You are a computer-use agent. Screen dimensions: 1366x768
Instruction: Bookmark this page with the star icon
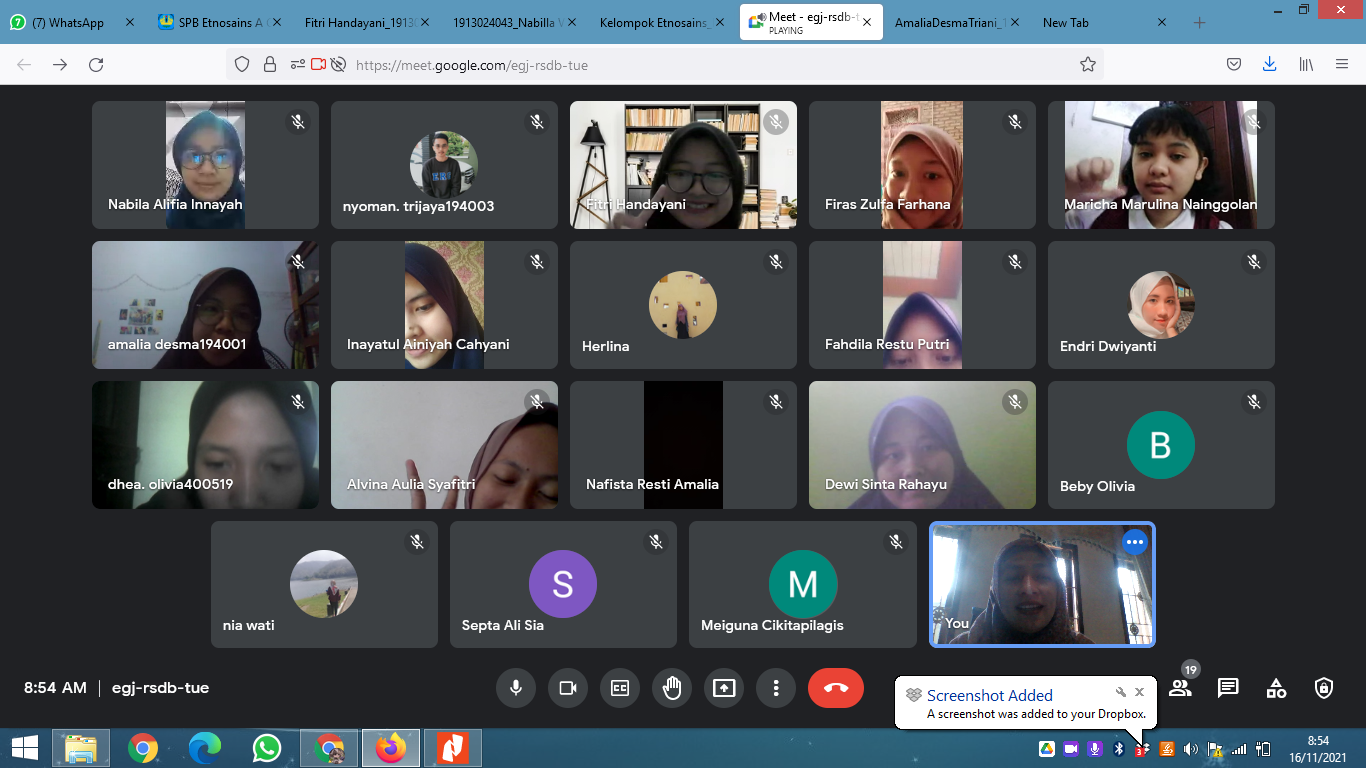click(1088, 65)
